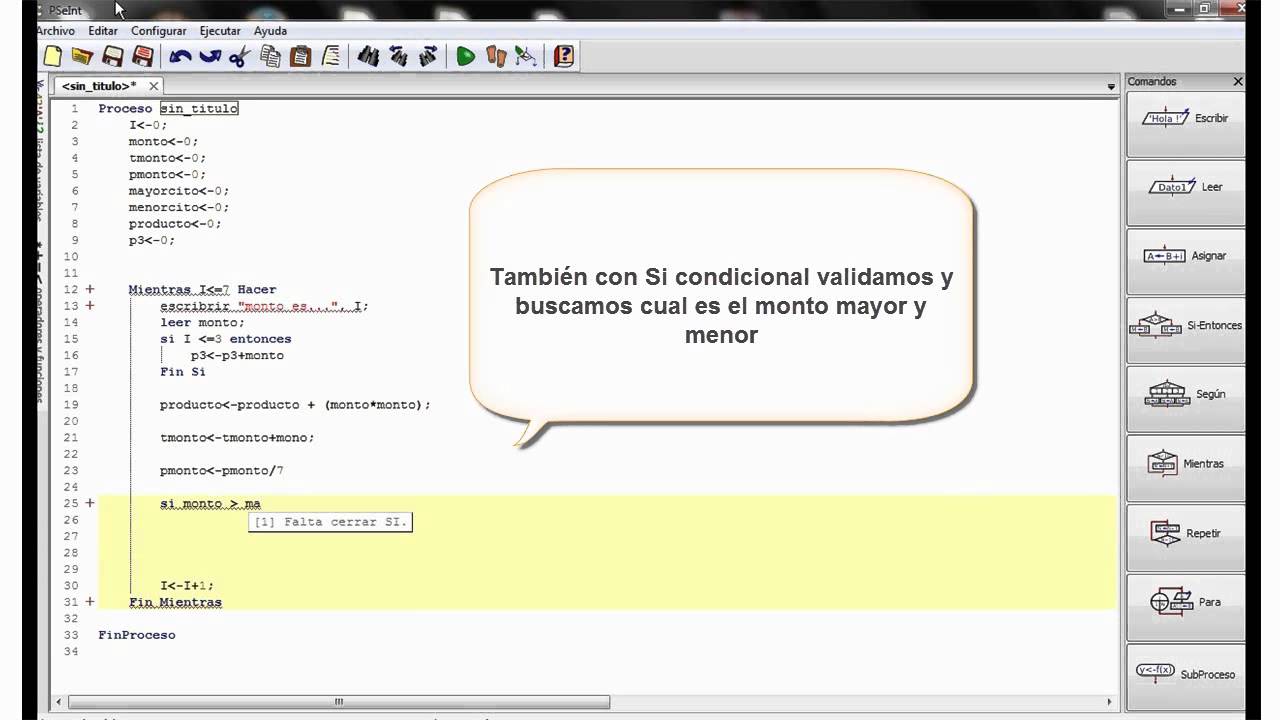This screenshot has width=1280, height=720.
Task: Click the line 'leer monto;'
Action: tap(202, 322)
